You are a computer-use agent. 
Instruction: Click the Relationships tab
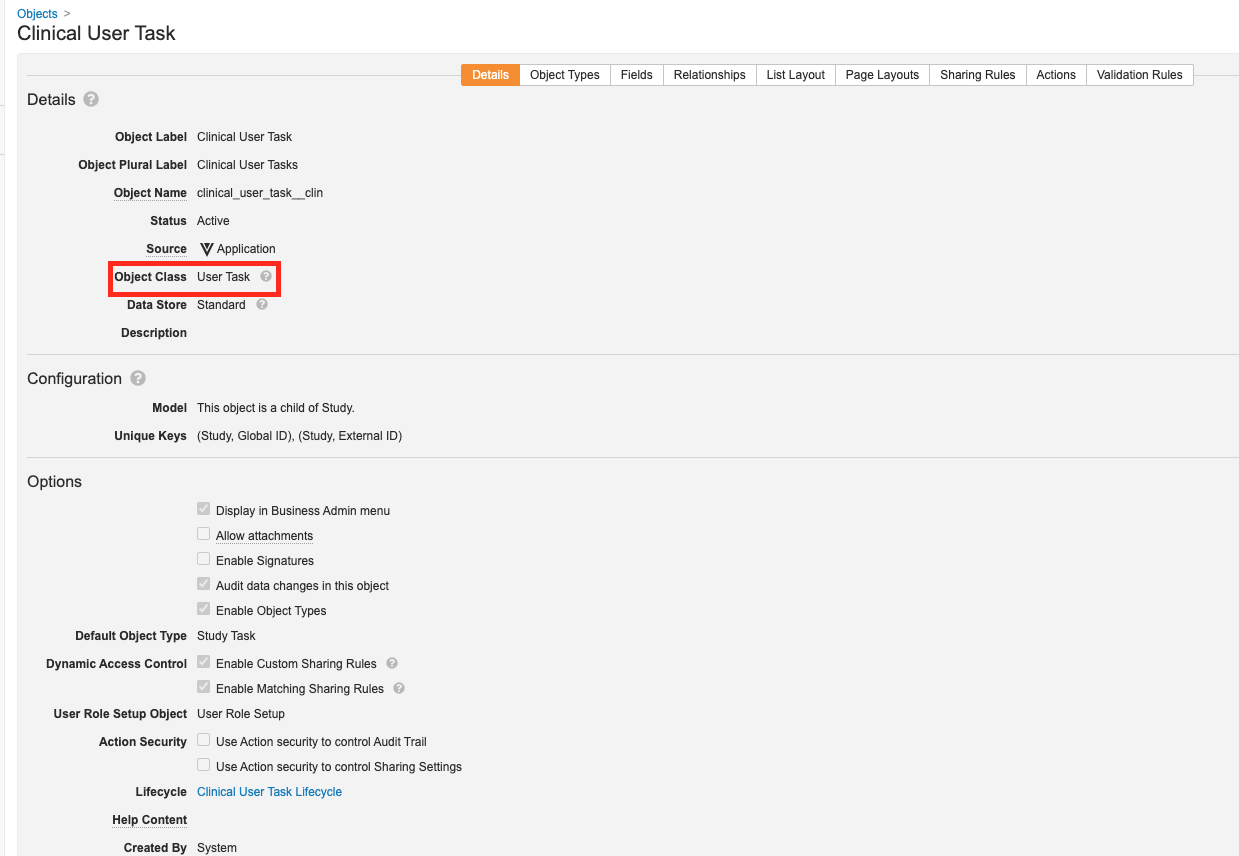coord(709,75)
